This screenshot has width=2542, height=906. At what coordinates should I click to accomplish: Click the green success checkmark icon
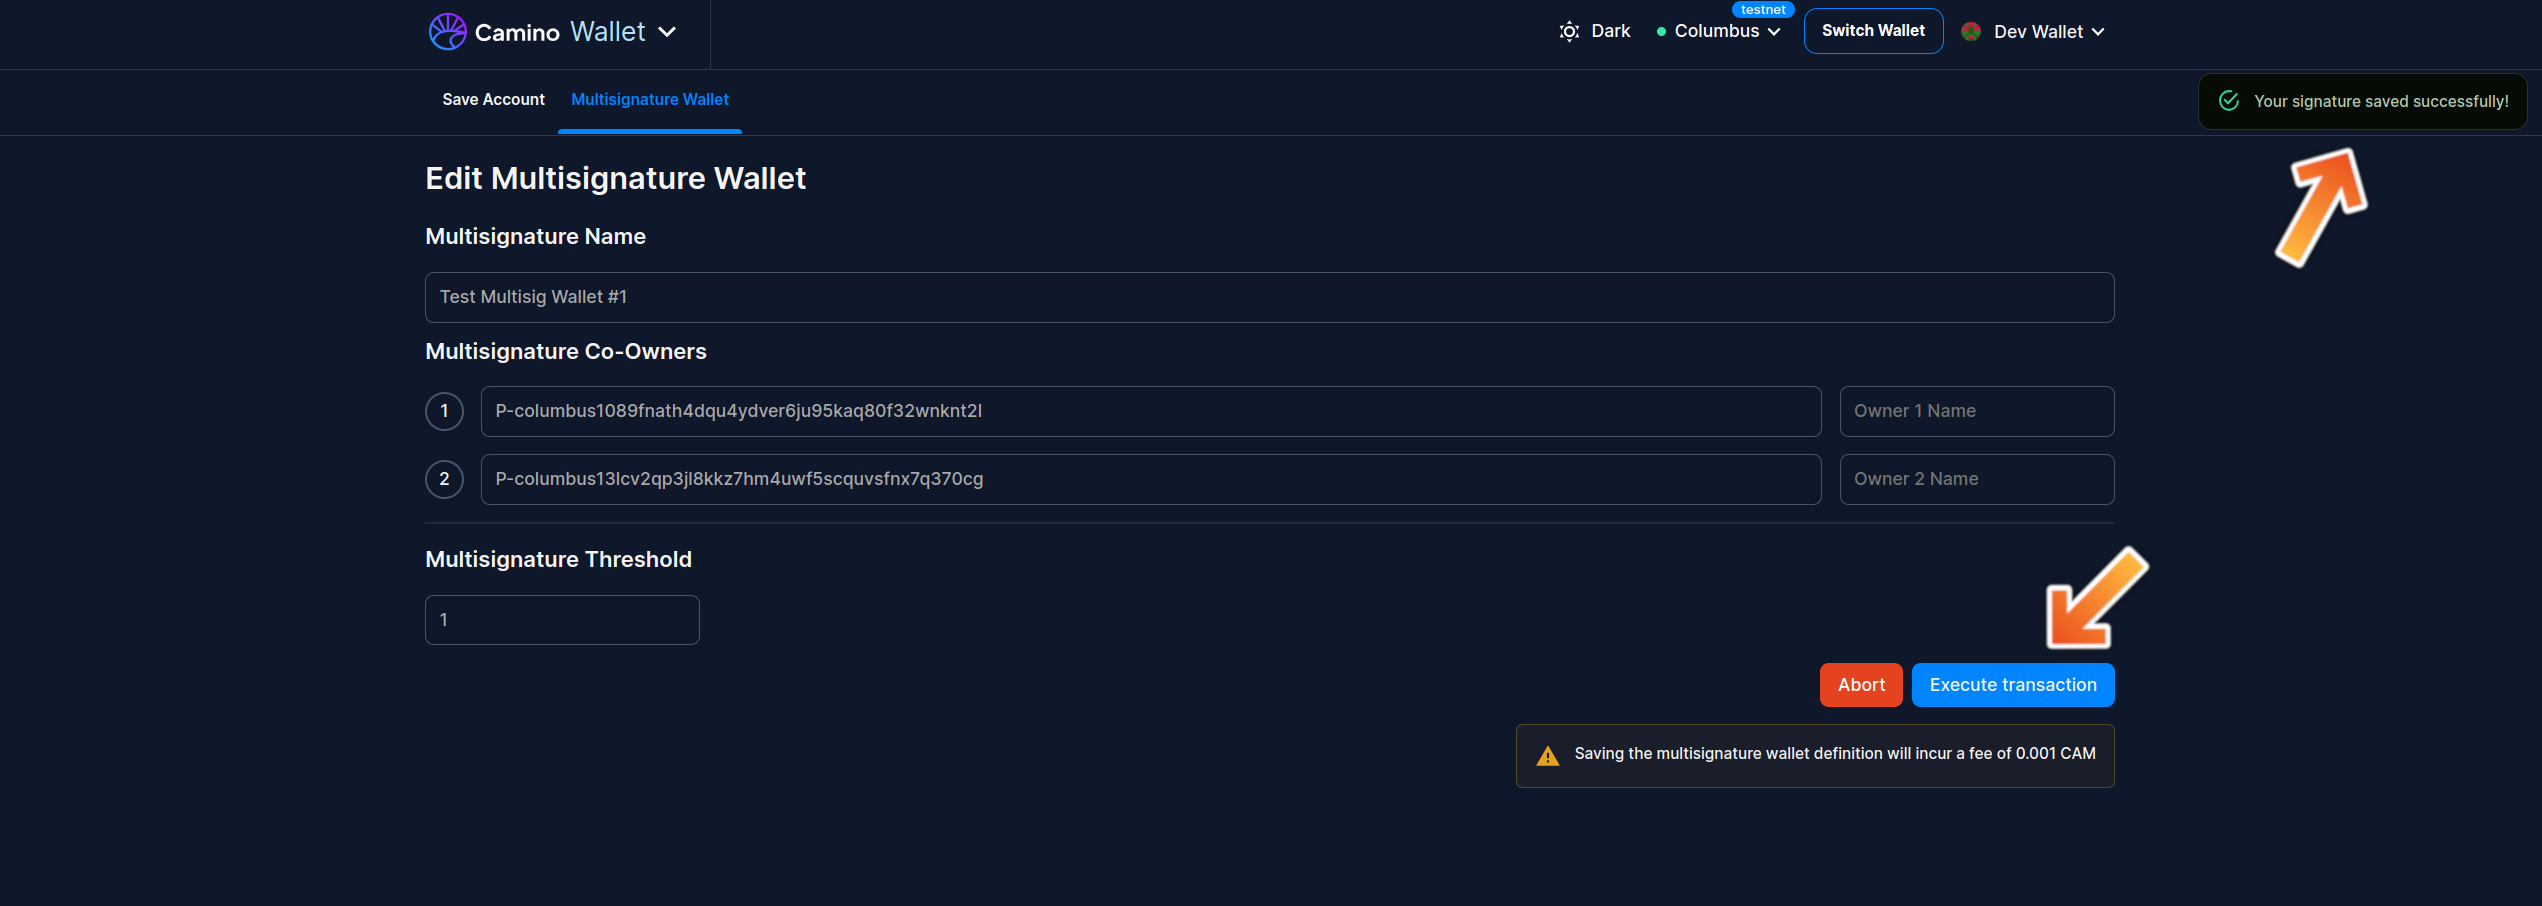(x=2229, y=101)
